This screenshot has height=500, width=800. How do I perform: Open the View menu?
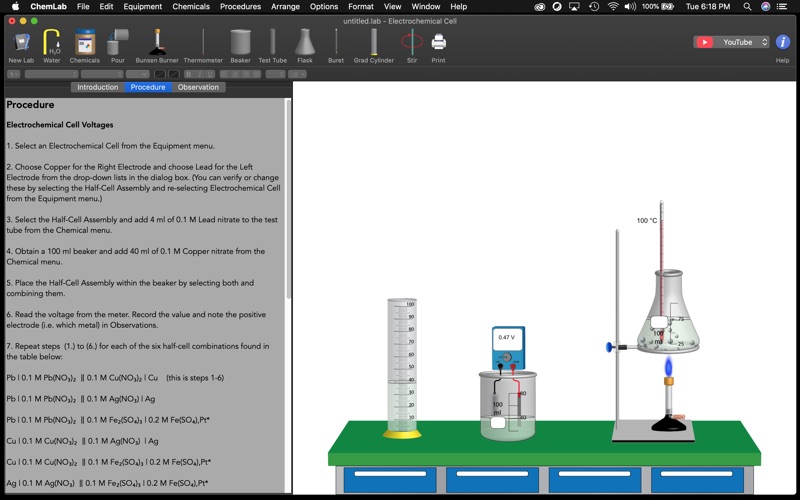pos(392,7)
